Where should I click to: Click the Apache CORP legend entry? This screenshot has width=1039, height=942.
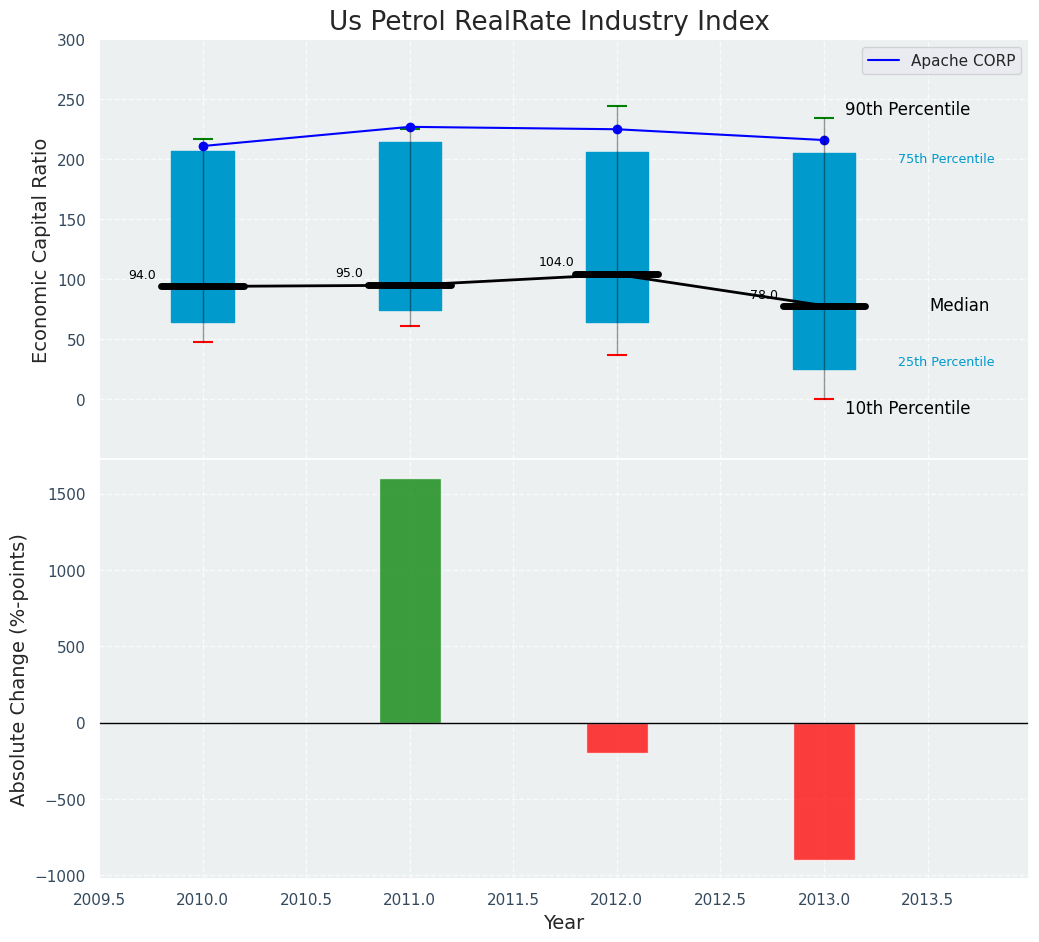point(941,61)
